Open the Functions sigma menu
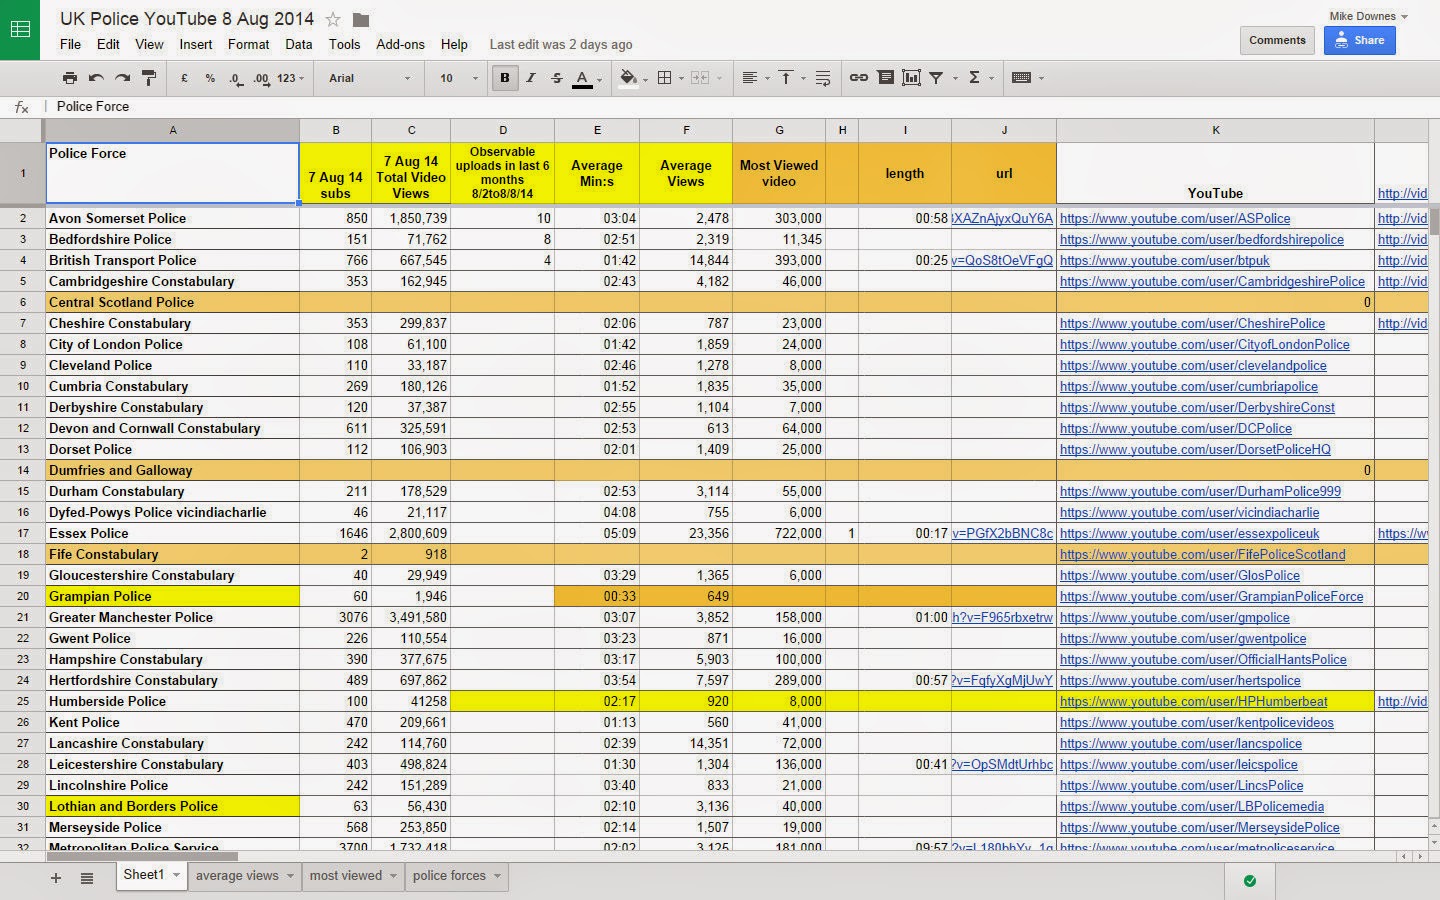The width and height of the screenshot is (1440, 900). pos(979,78)
